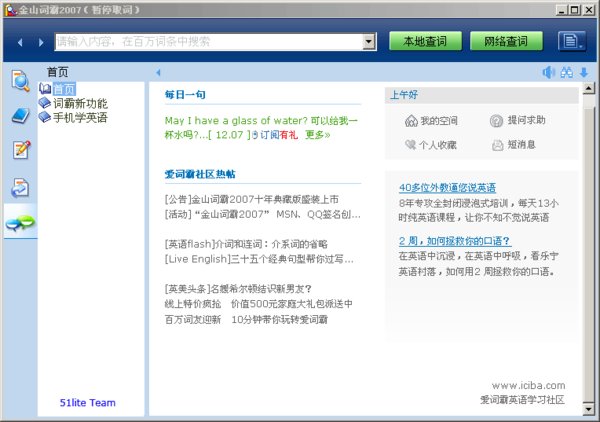
Task: Click the speaker pronunciation icon
Action: (549, 72)
